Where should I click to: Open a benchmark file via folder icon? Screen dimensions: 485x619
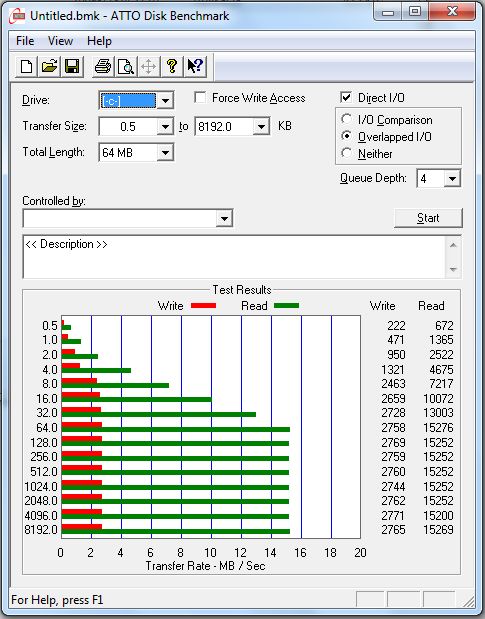(x=49, y=66)
